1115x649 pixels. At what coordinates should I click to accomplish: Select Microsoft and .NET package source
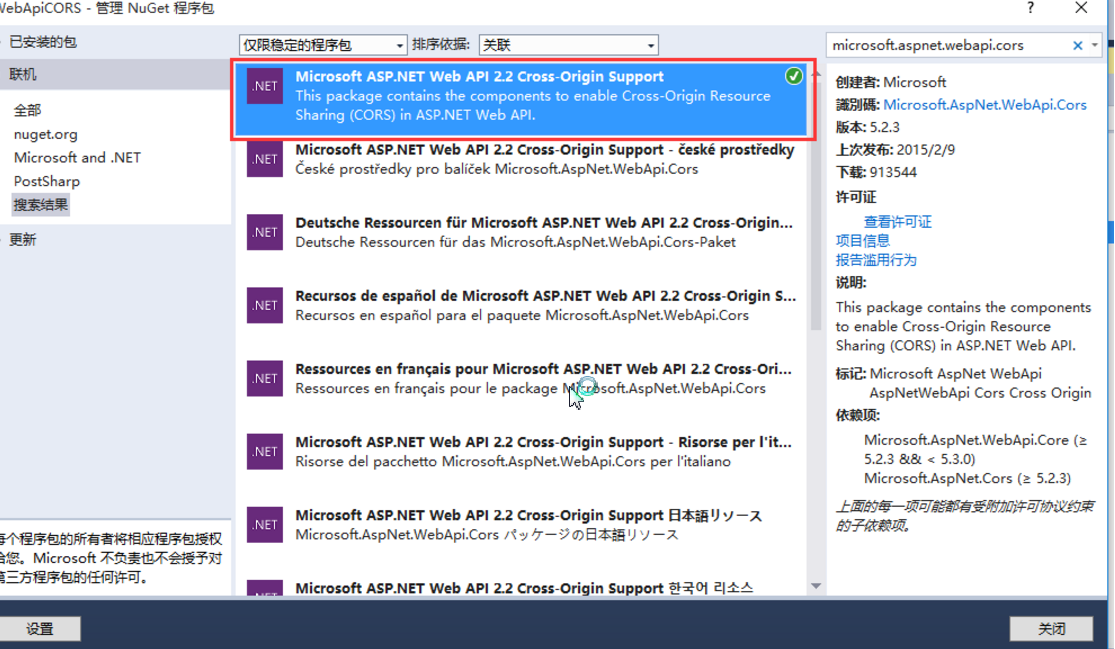(x=78, y=157)
